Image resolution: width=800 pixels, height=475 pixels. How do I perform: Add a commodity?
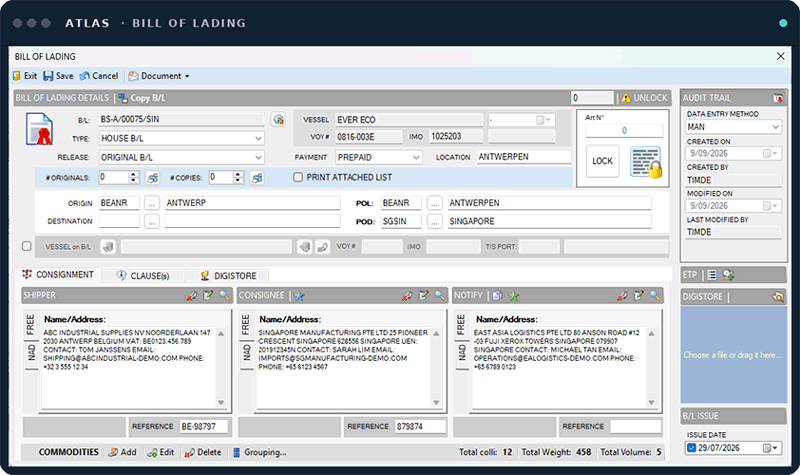coord(123,452)
